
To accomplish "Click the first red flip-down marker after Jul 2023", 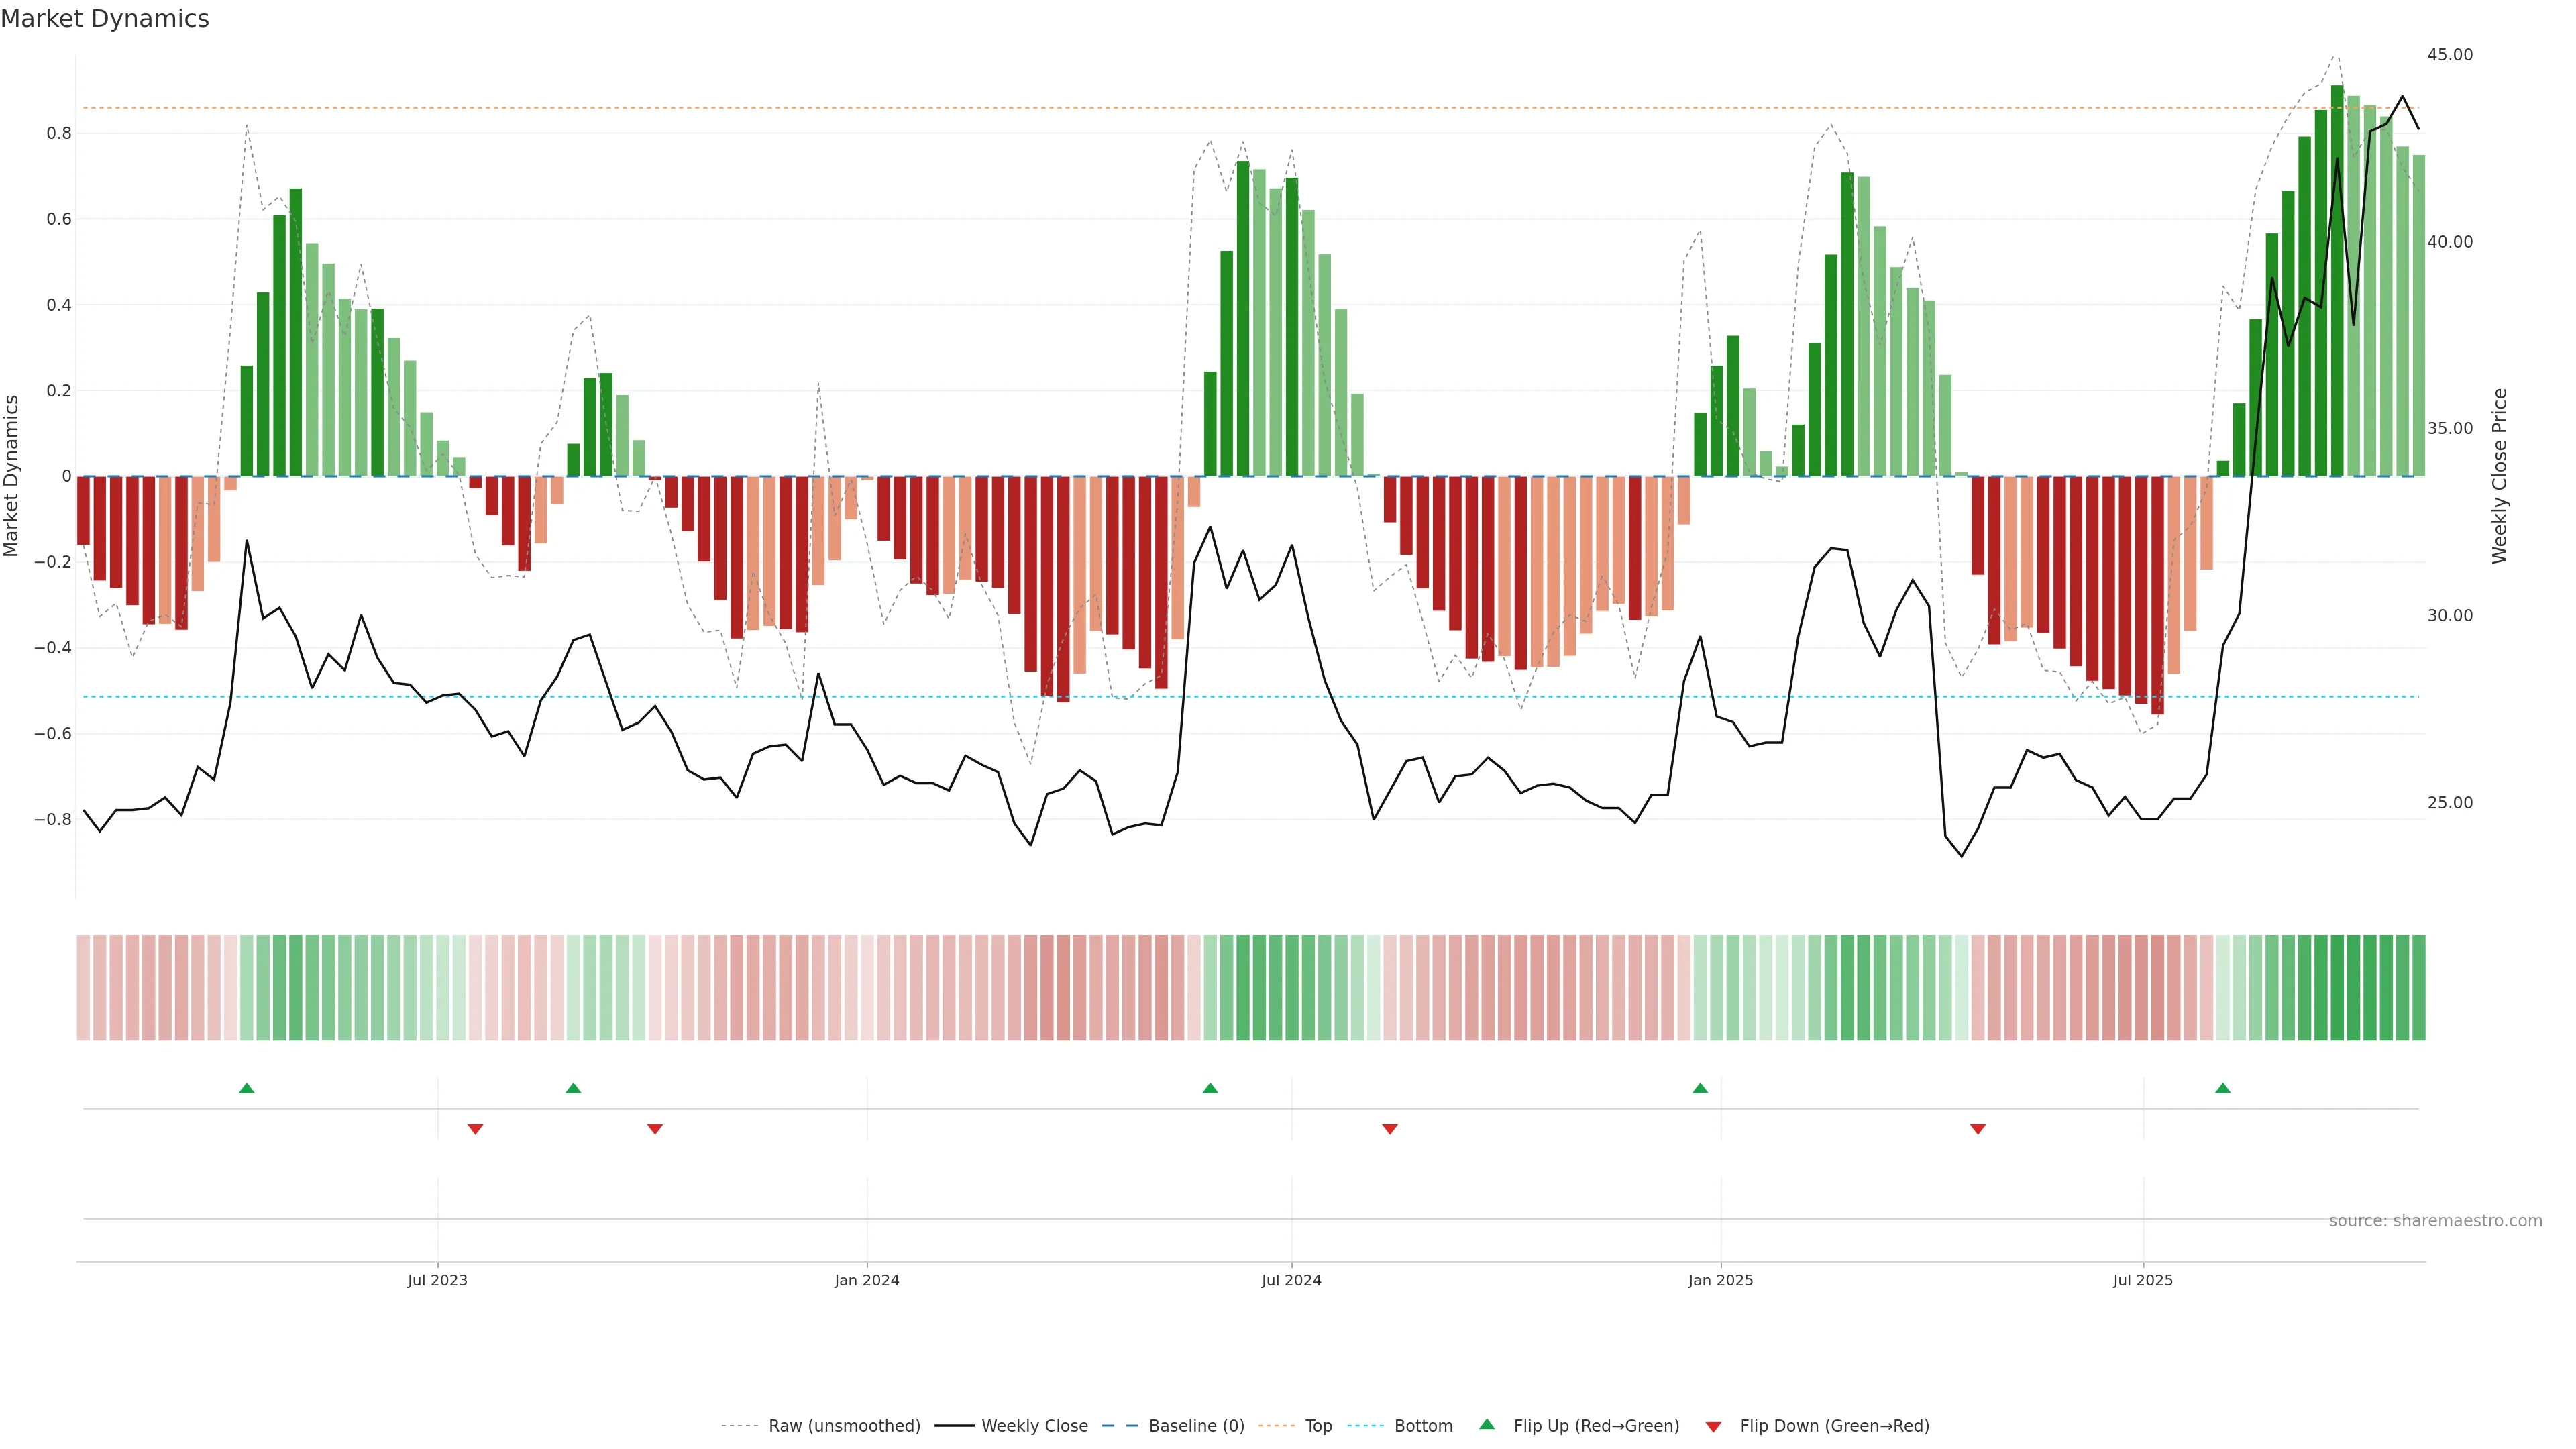I will click(x=476, y=1129).
